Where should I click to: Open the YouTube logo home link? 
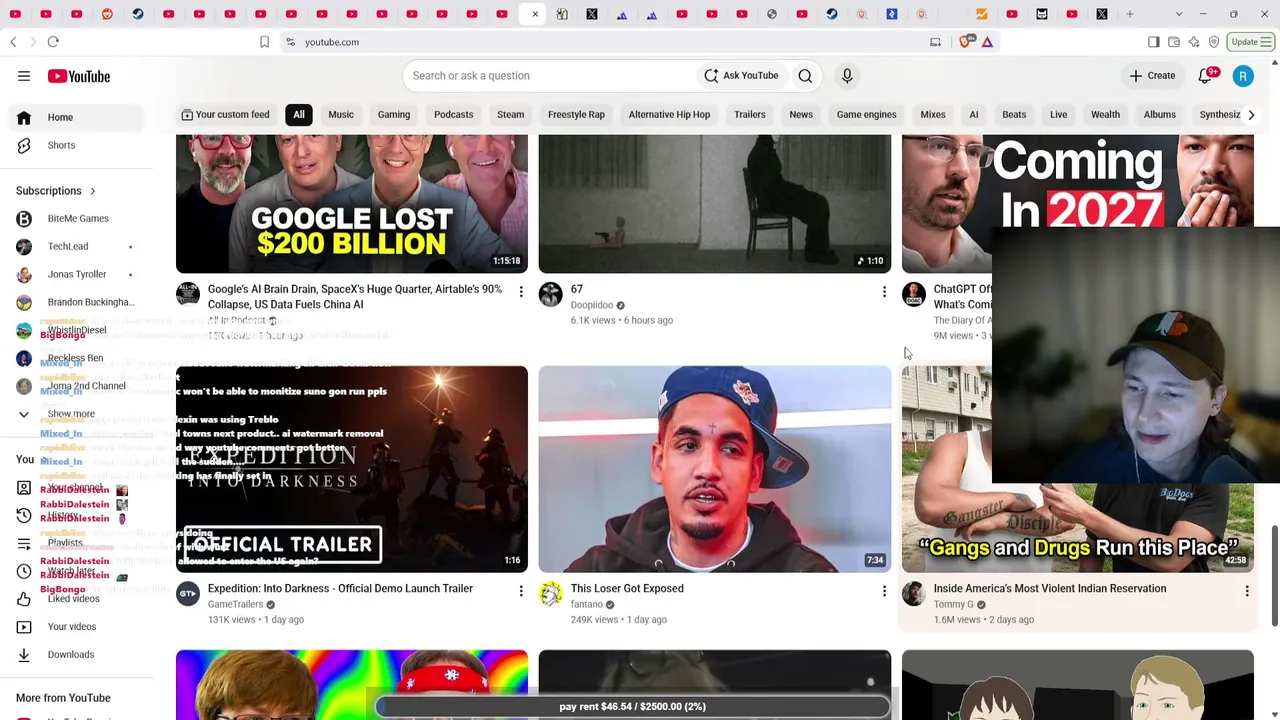point(78,76)
